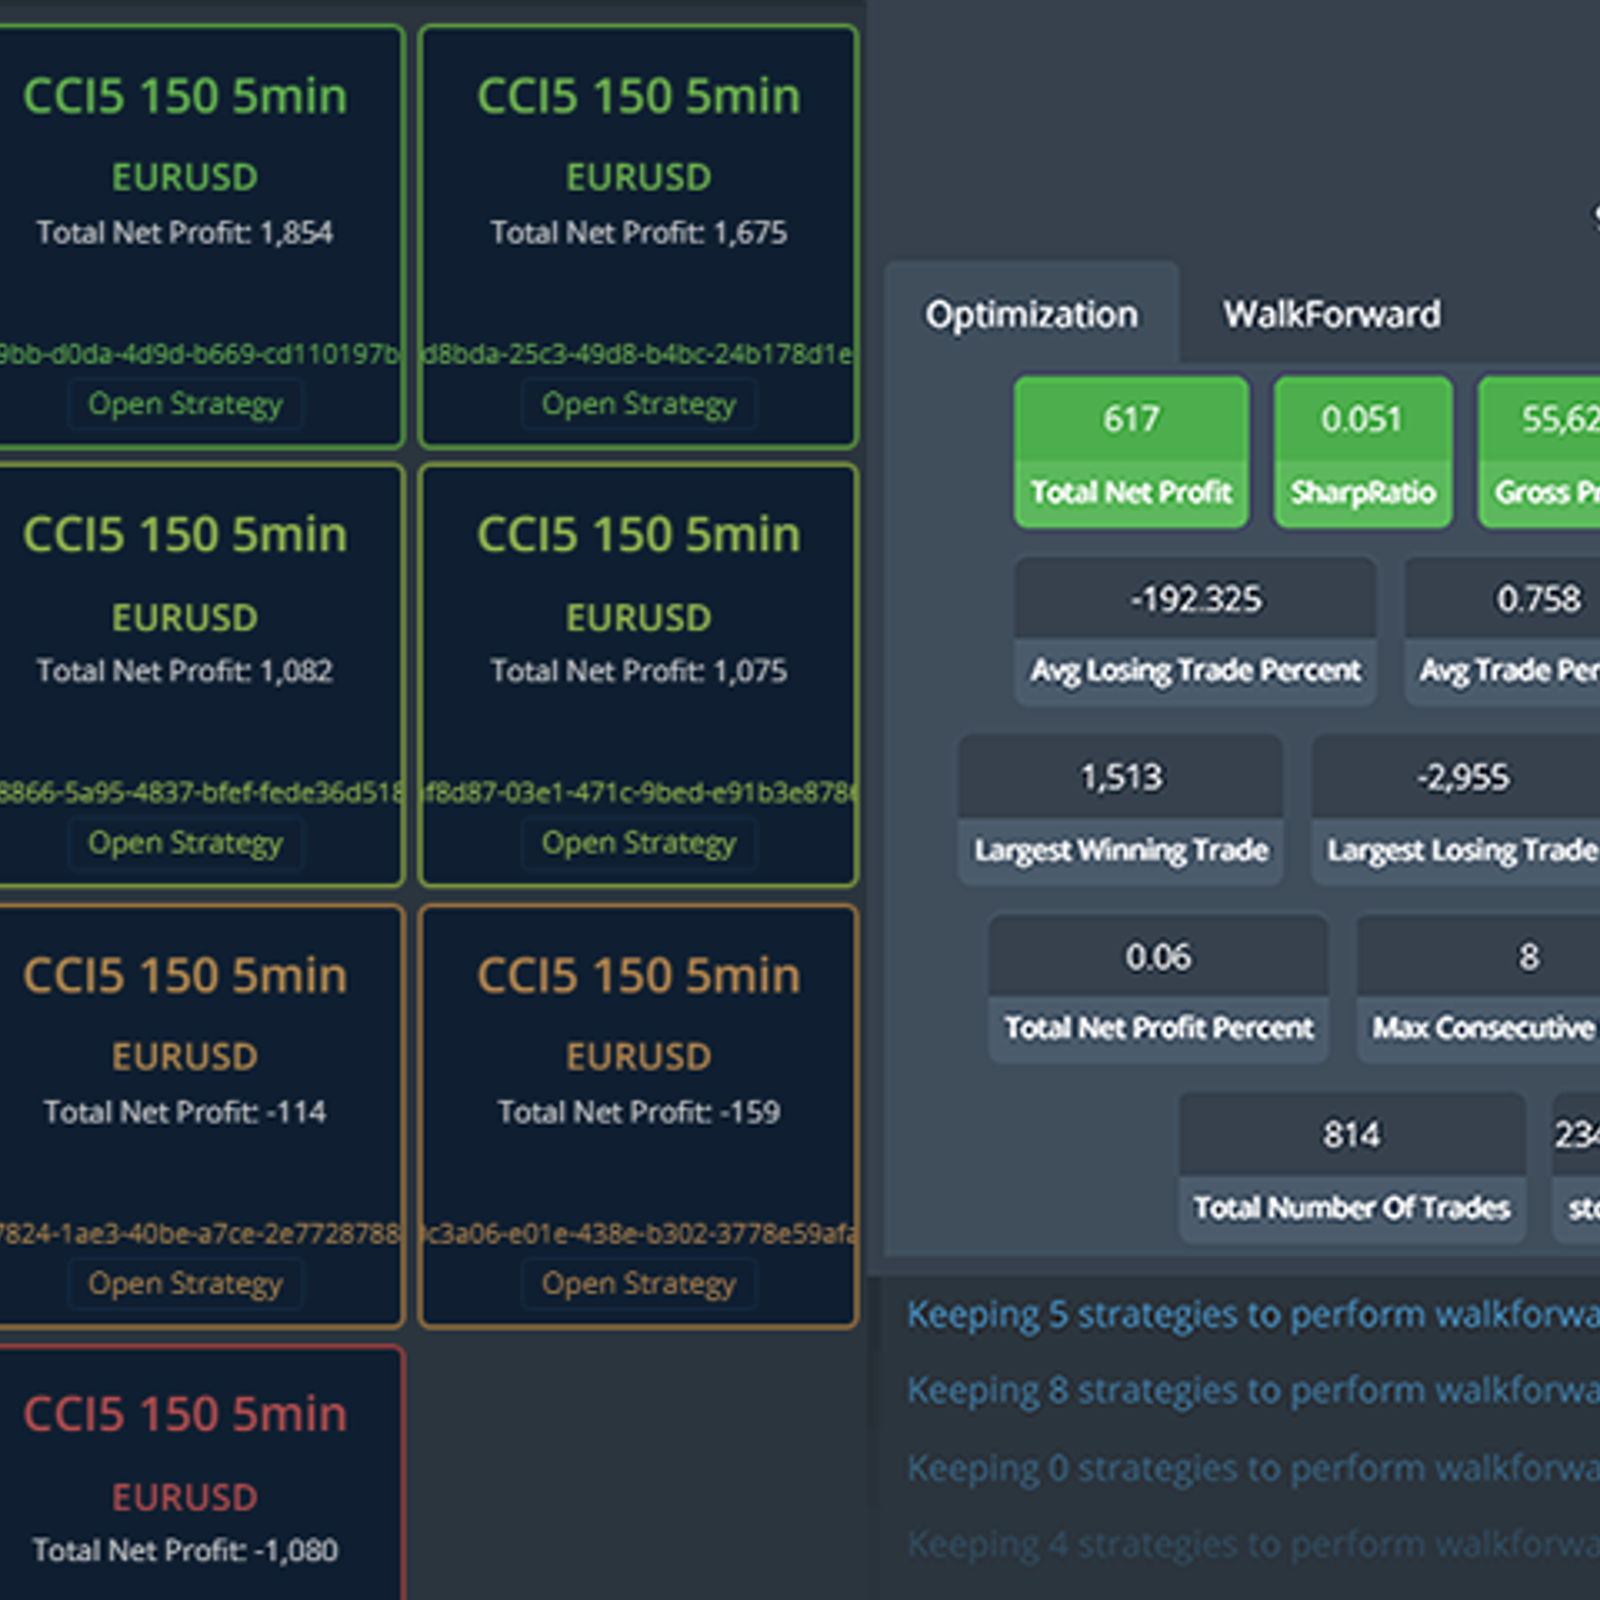Click the Largest Losing Trade -2,955 tile
This screenshot has height=1600, width=1600.
point(1457,810)
